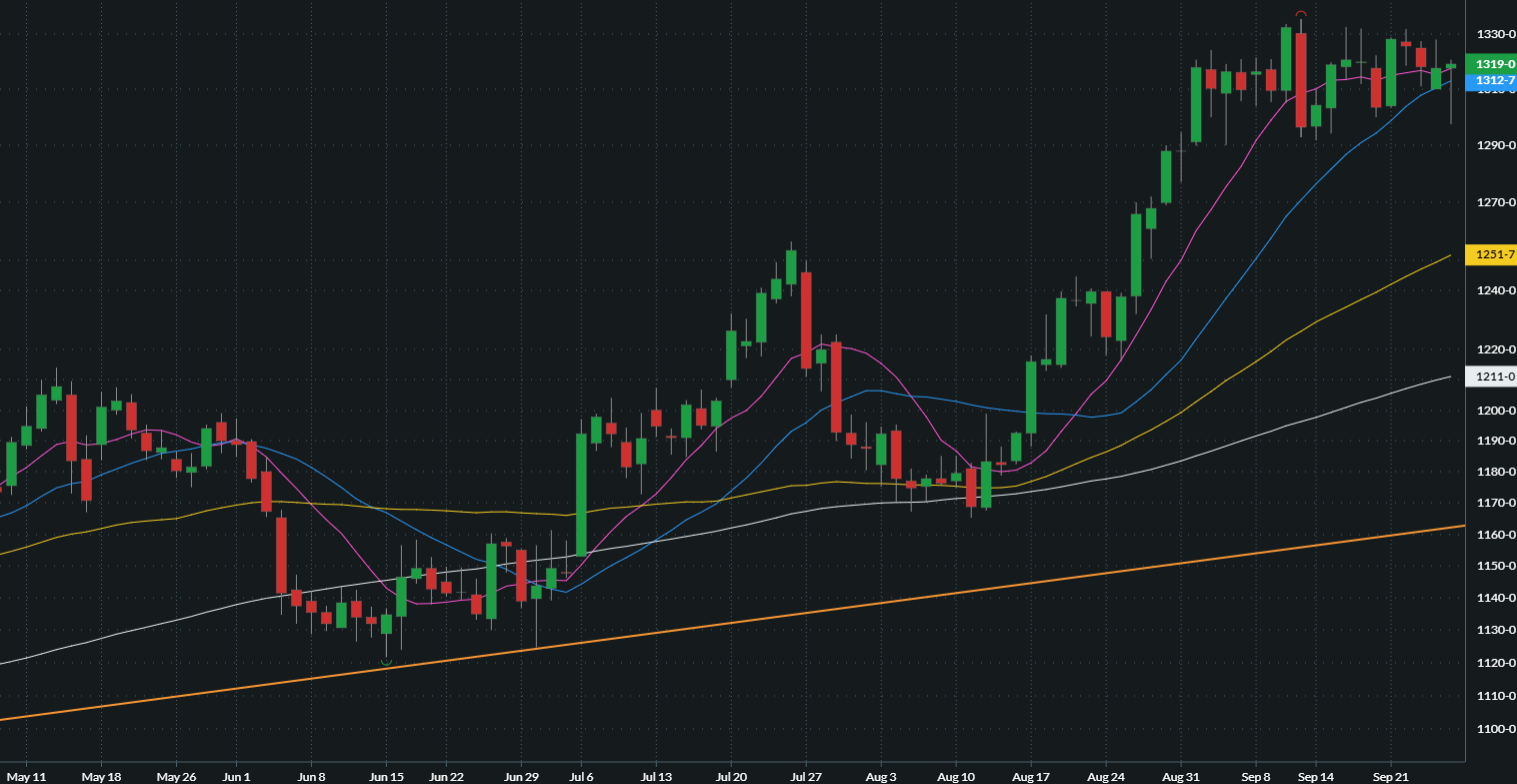The height and width of the screenshot is (784, 1517).
Task: Click the 1270-0 price axis label
Action: pyautogui.click(x=1496, y=203)
